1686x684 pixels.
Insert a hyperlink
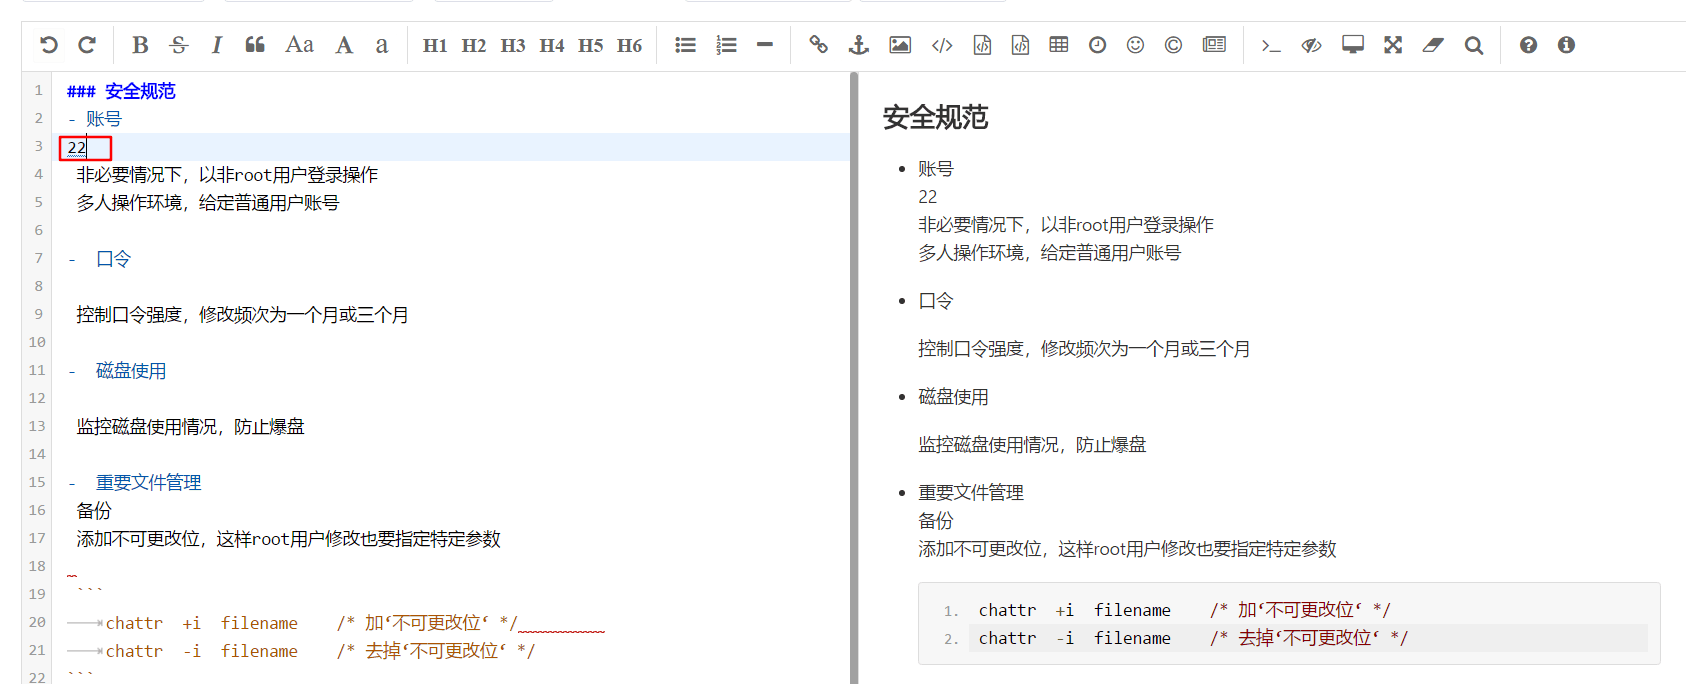[819, 45]
